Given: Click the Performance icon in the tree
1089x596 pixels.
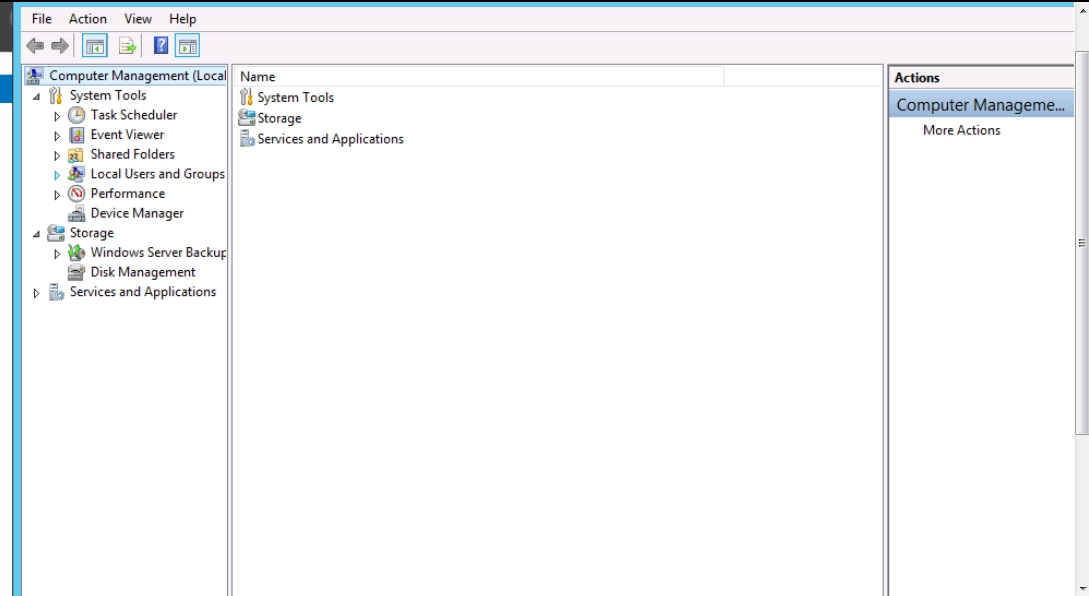Looking at the screenshot, I should point(76,194).
